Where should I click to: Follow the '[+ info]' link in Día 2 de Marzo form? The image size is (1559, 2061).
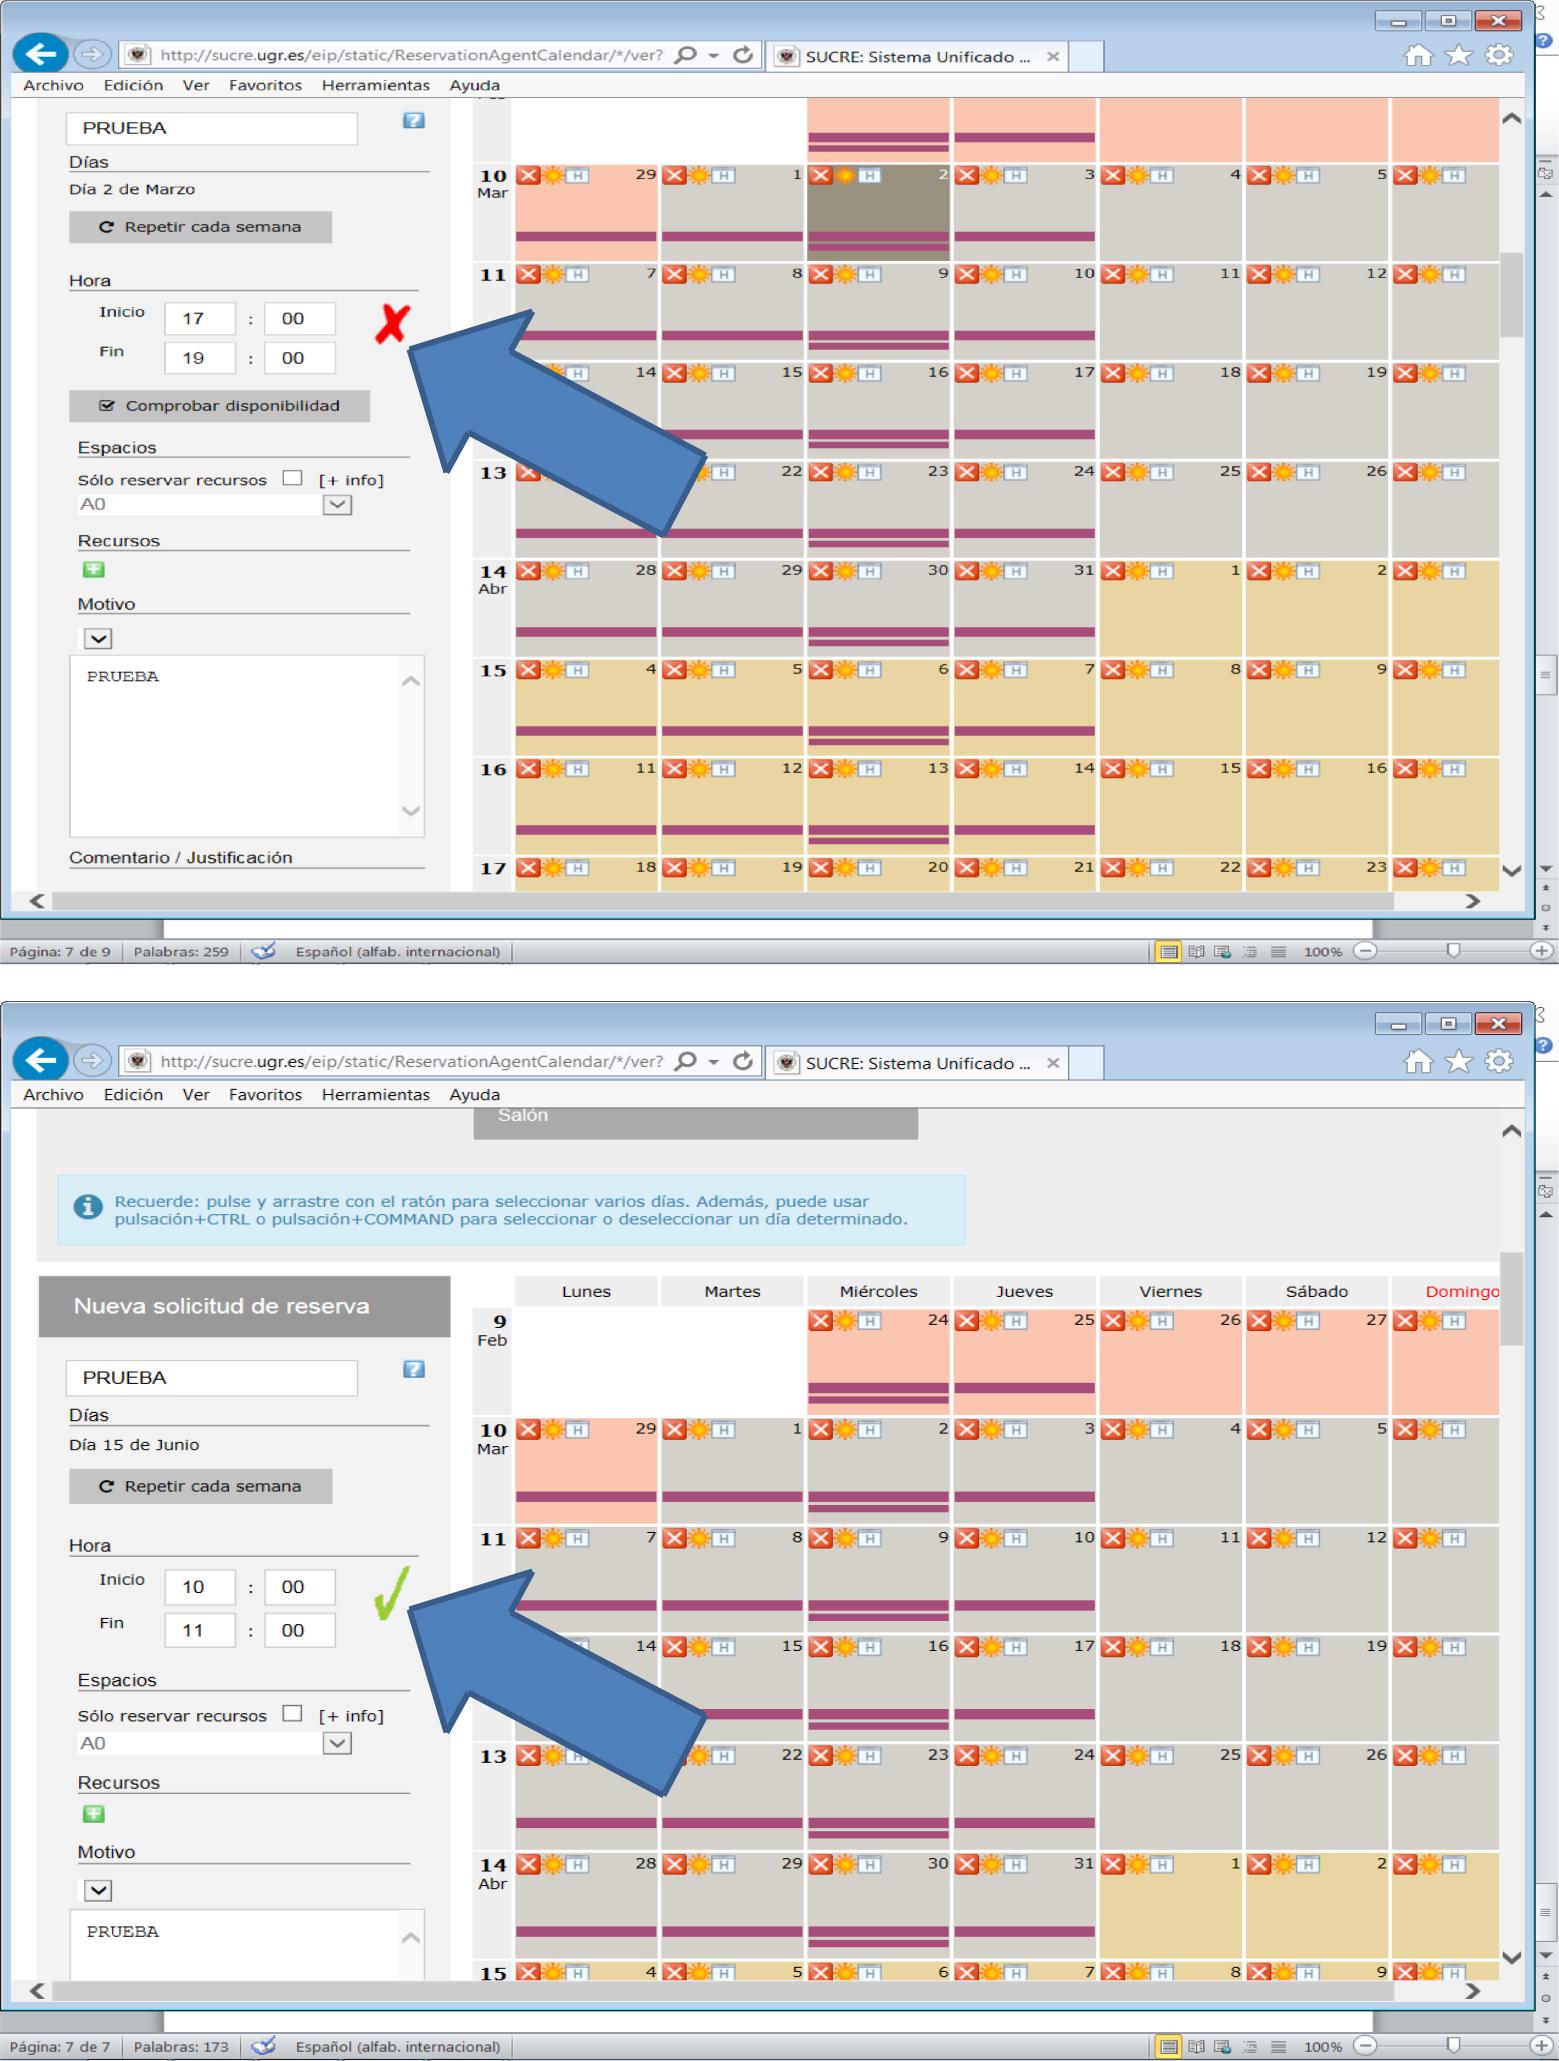tap(351, 480)
